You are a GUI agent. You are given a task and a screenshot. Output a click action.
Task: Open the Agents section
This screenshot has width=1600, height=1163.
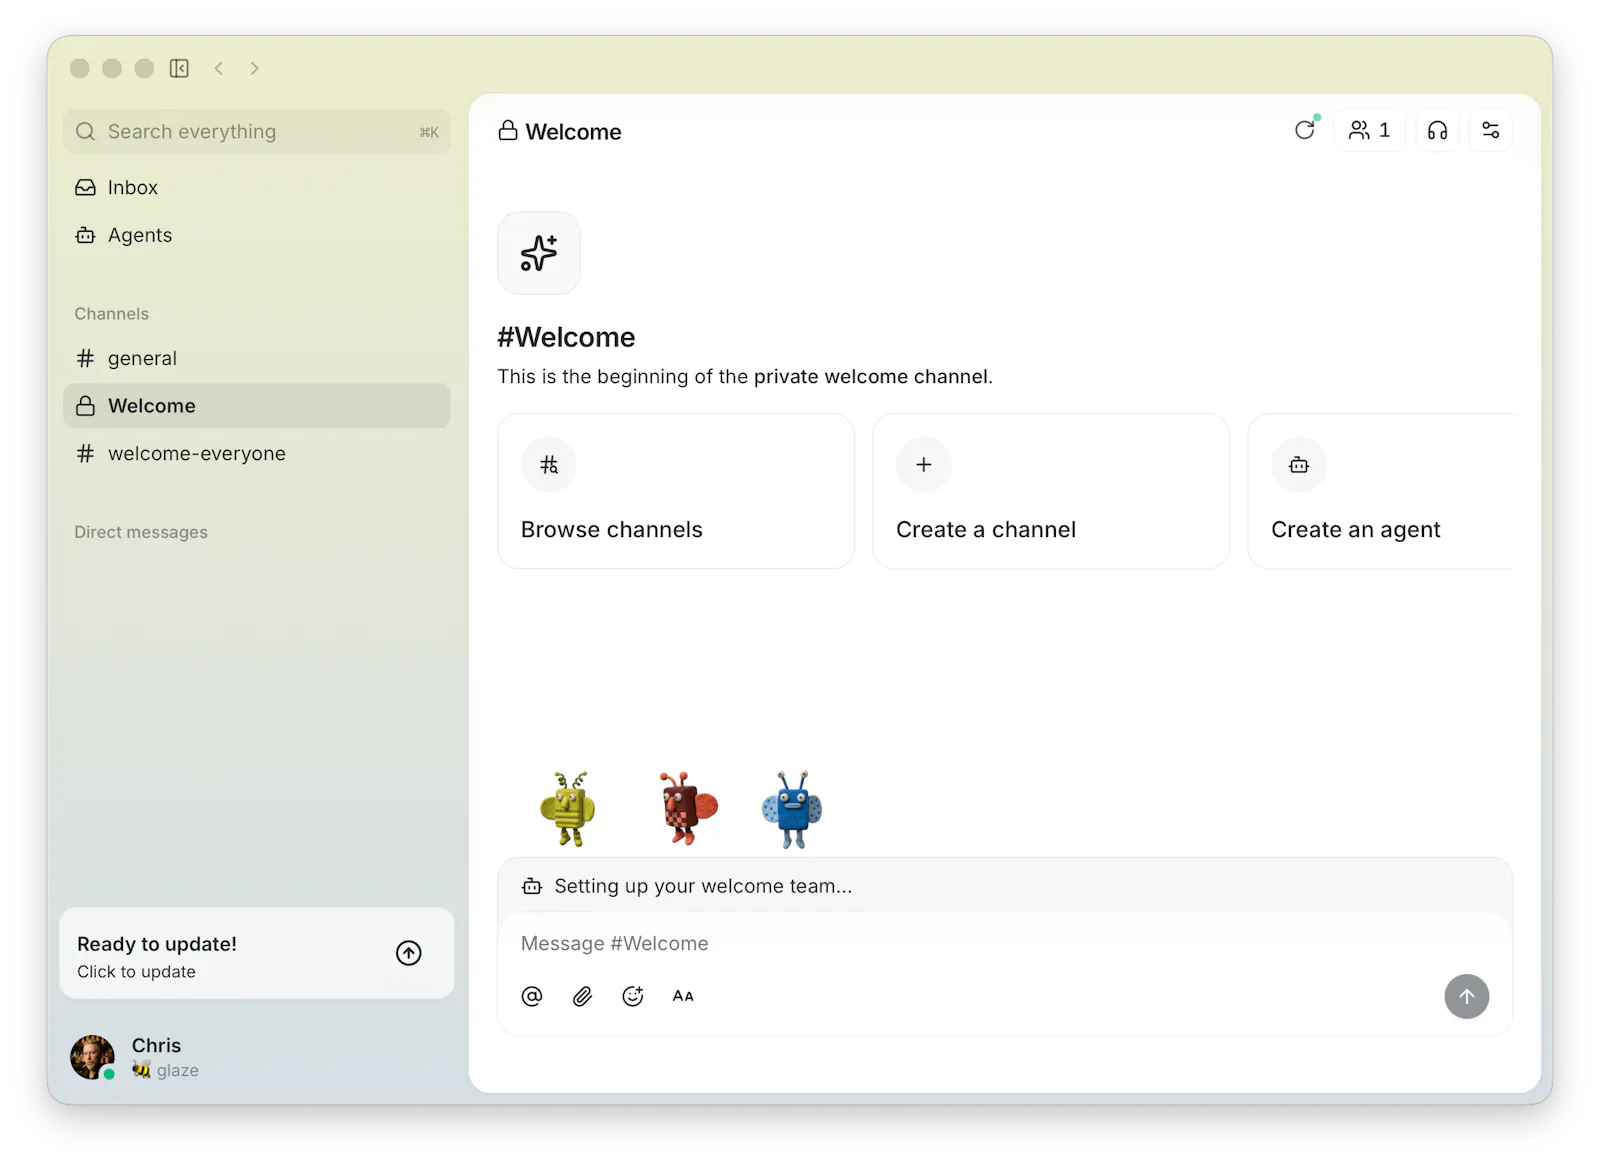[257, 235]
